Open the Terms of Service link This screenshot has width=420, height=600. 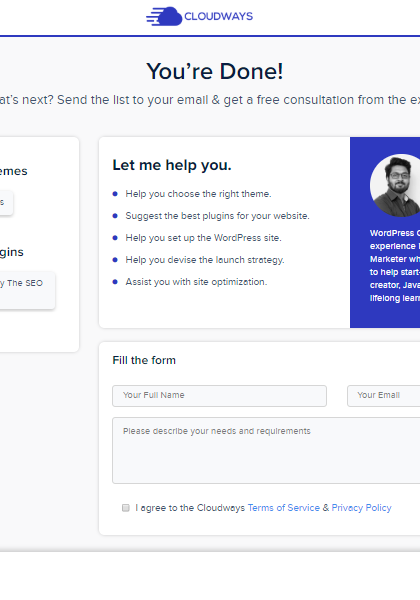(x=283, y=508)
